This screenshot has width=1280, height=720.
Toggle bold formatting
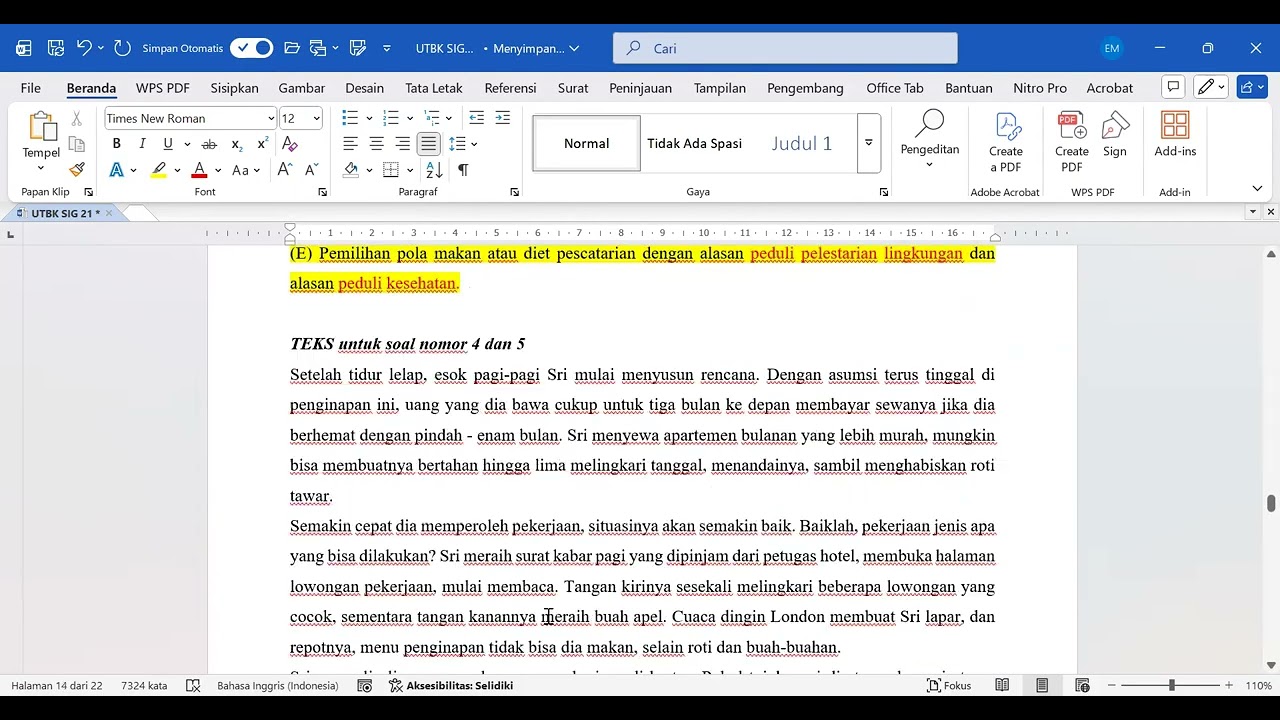[x=116, y=144]
